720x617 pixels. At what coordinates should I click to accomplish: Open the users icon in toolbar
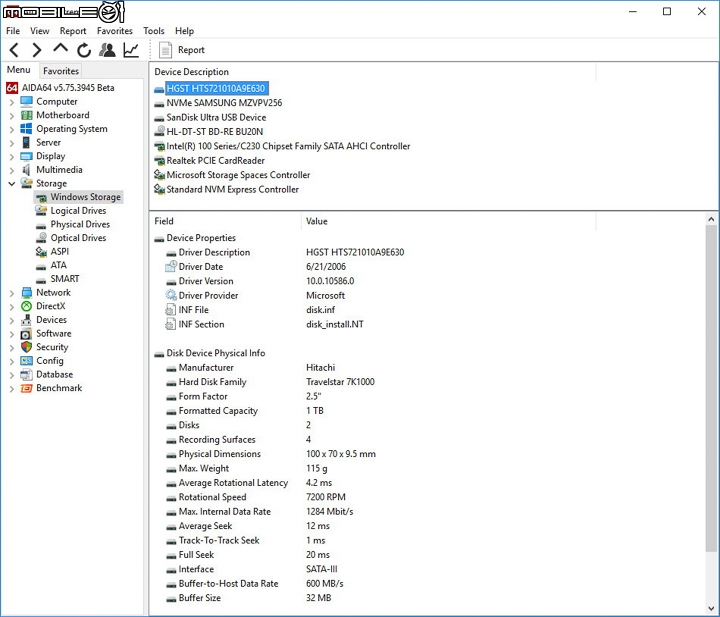click(x=107, y=50)
